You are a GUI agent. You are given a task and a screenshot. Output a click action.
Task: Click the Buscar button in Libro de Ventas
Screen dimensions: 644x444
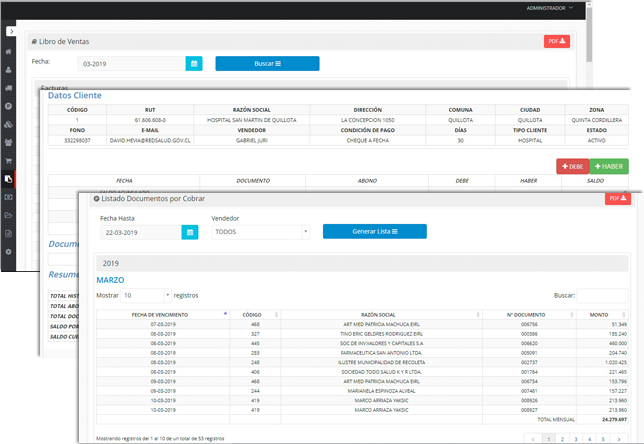267,64
